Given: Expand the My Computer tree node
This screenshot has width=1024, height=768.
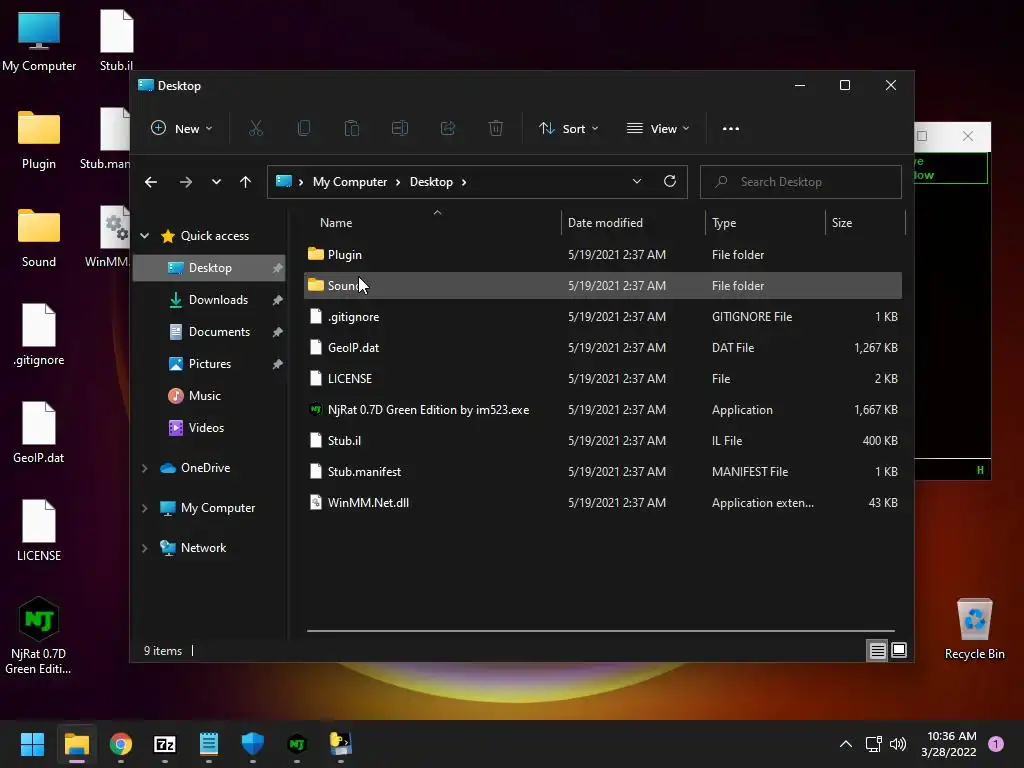Looking at the screenshot, I should coord(145,508).
